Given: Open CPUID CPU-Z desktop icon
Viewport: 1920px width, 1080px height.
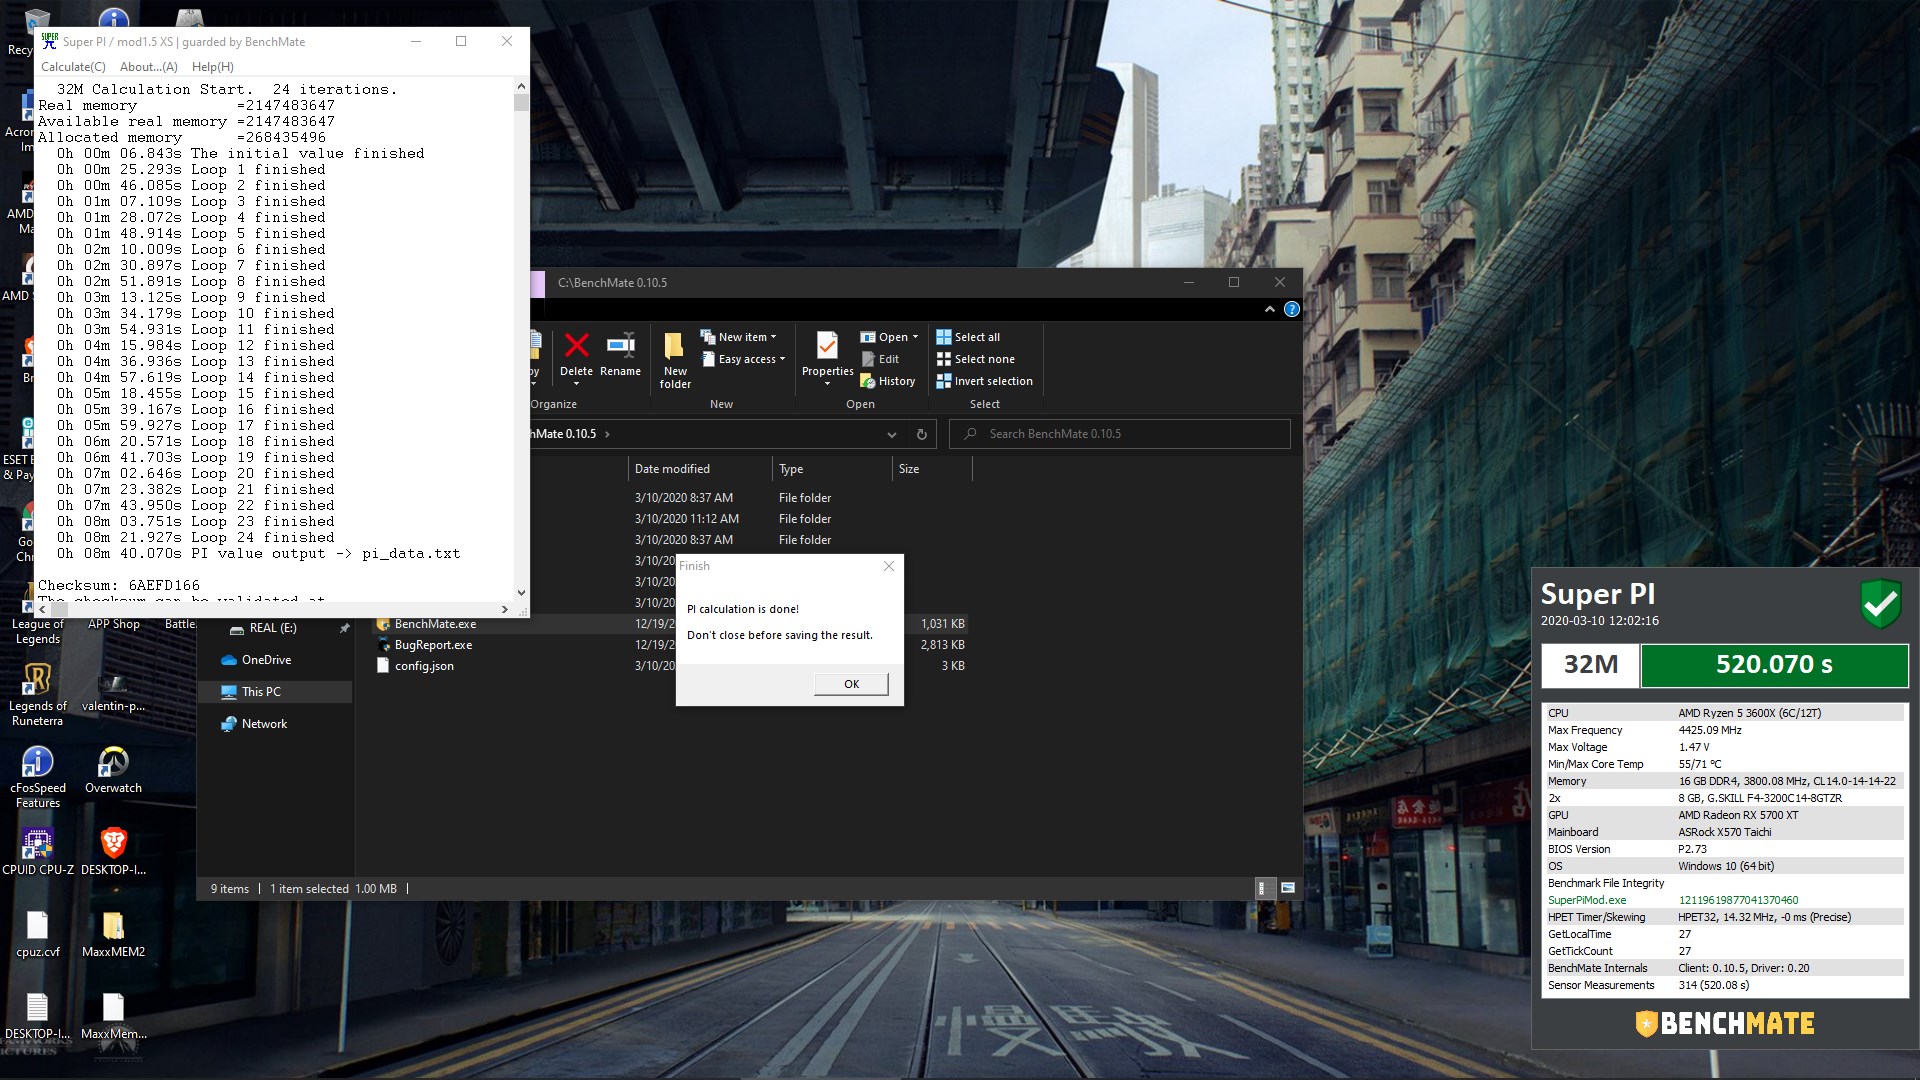Looking at the screenshot, I should [x=37, y=851].
